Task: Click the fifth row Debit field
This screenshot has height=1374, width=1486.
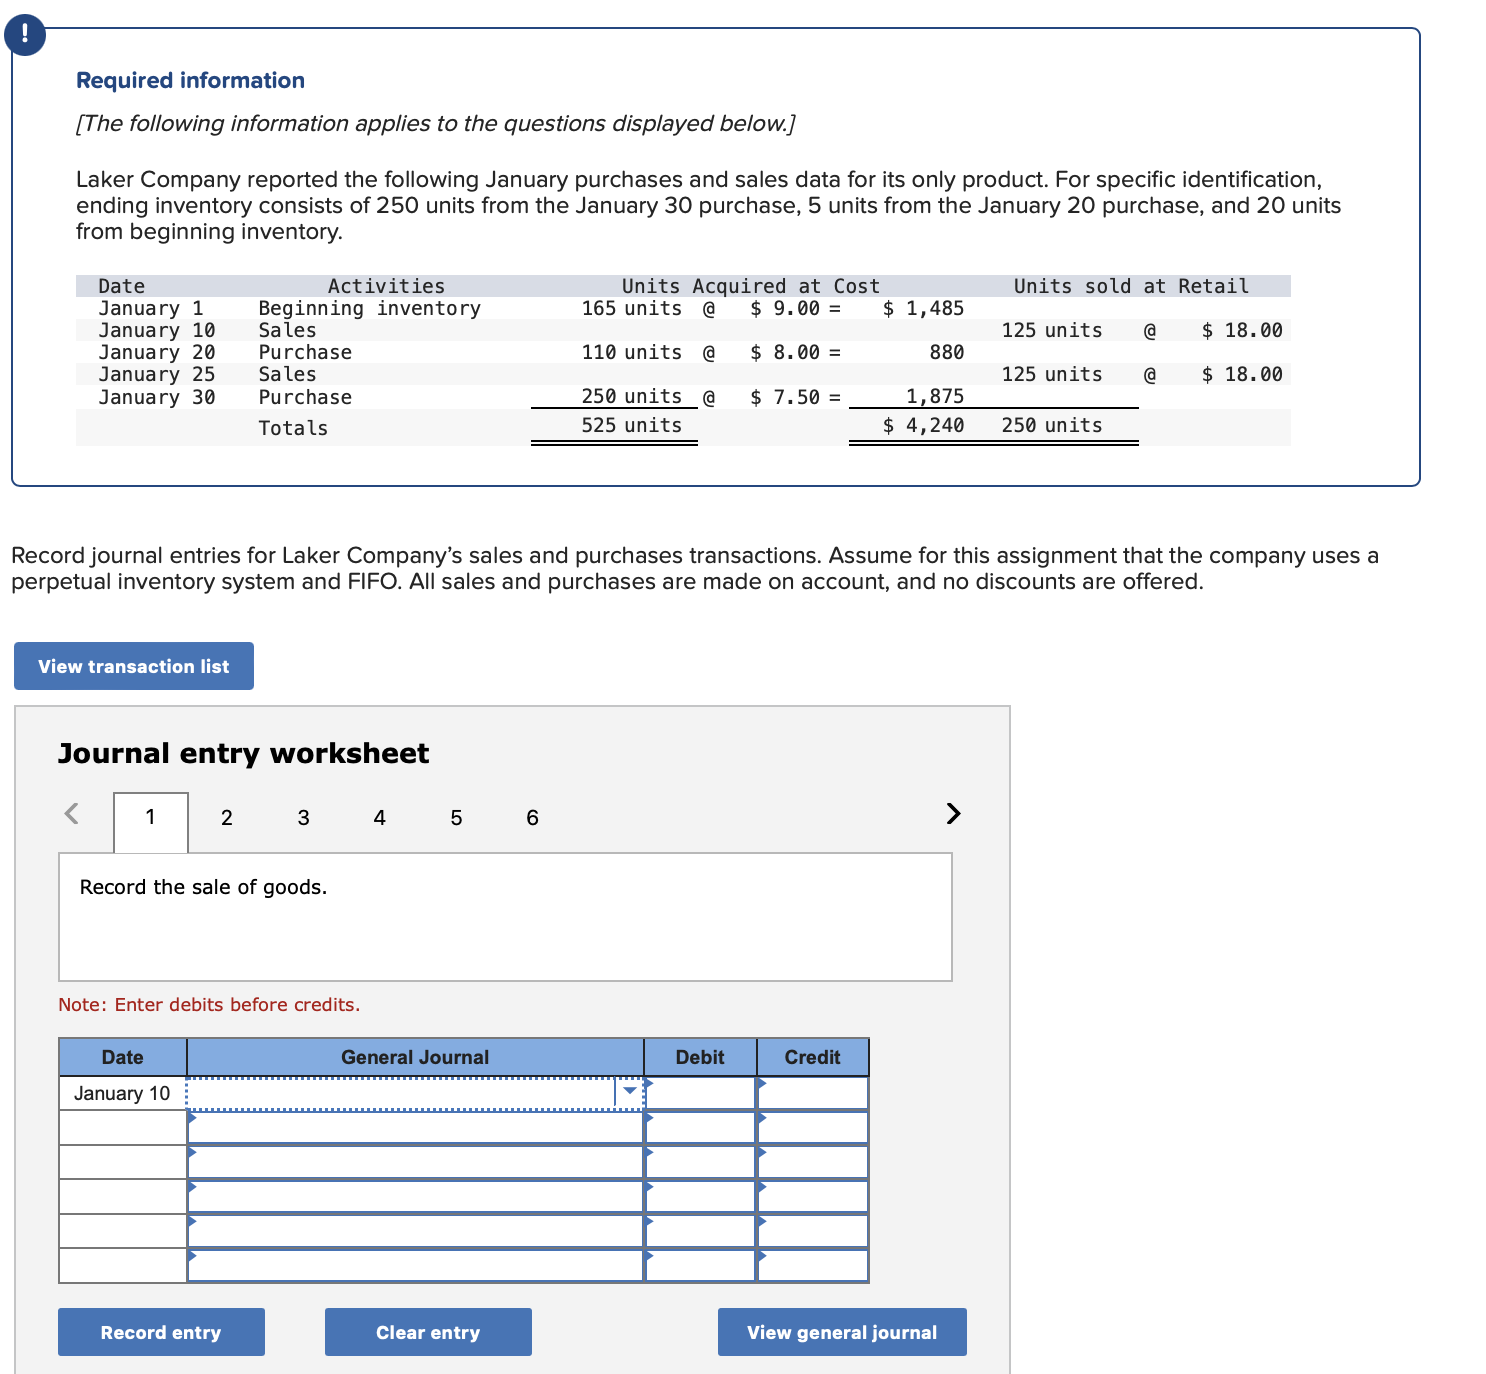Action: click(x=700, y=1231)
